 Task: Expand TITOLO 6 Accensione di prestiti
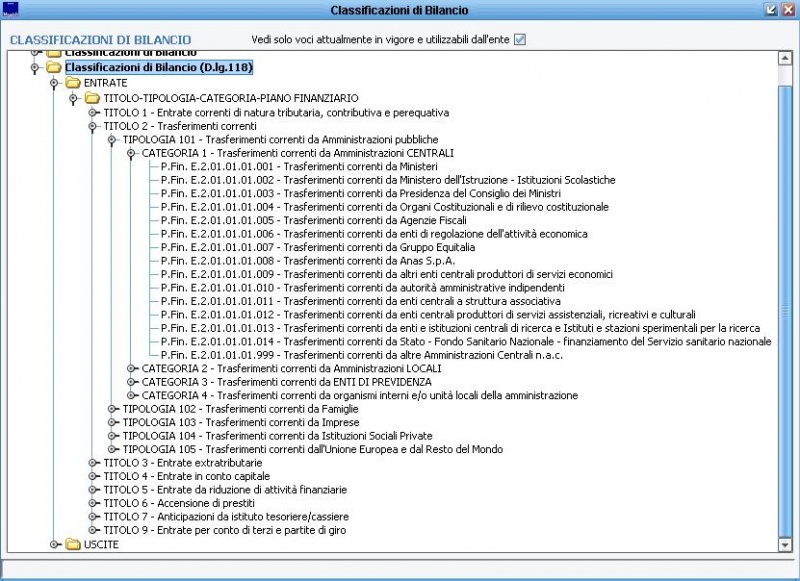tap(92, 503)
